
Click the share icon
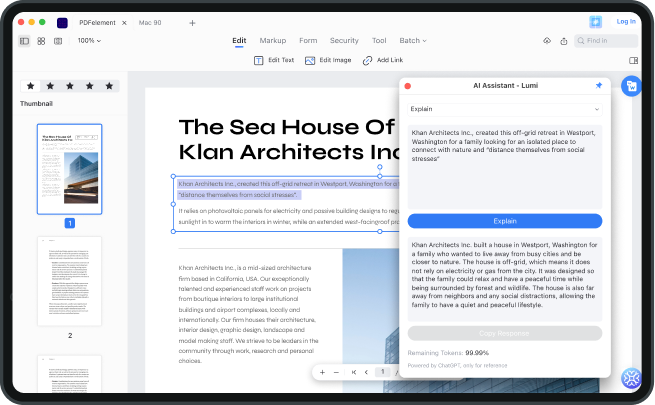pyautogui.click(x=564, y=41)
